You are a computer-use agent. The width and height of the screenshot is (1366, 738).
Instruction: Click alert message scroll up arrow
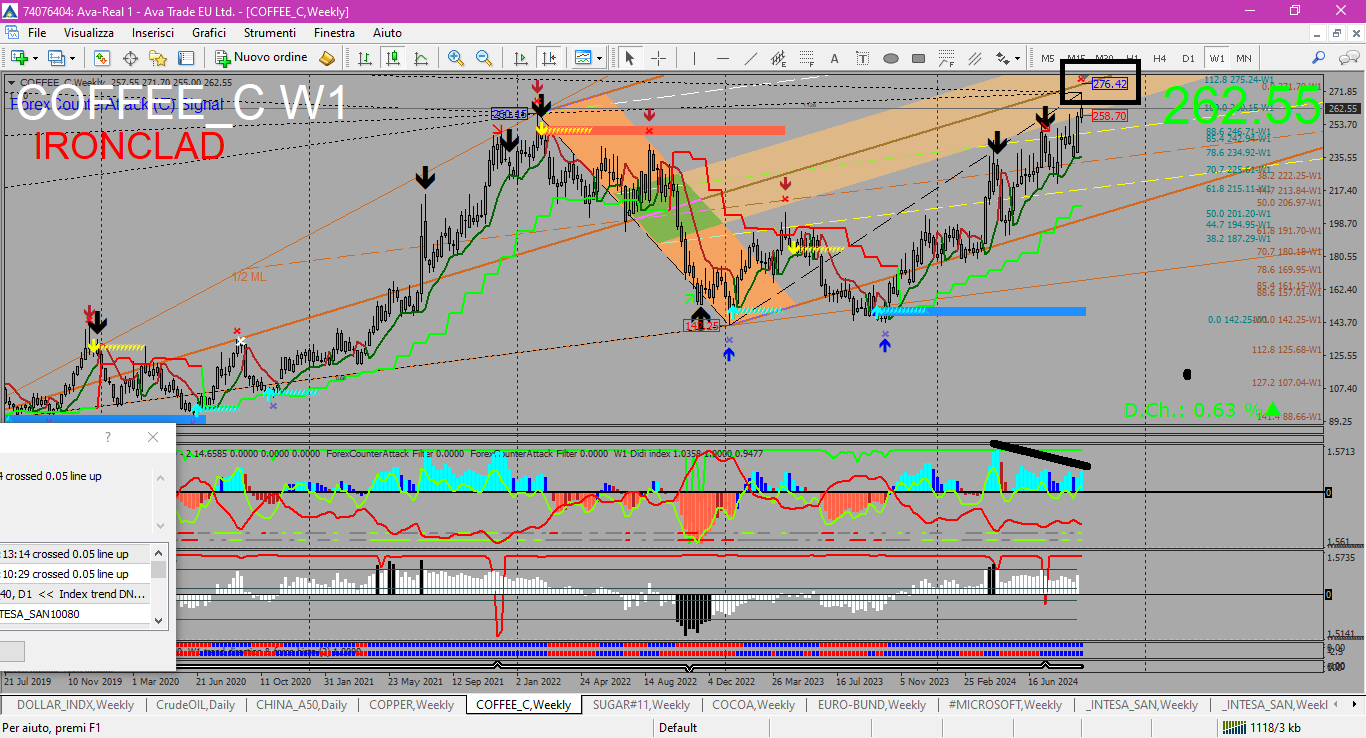(x=159, y=477)
